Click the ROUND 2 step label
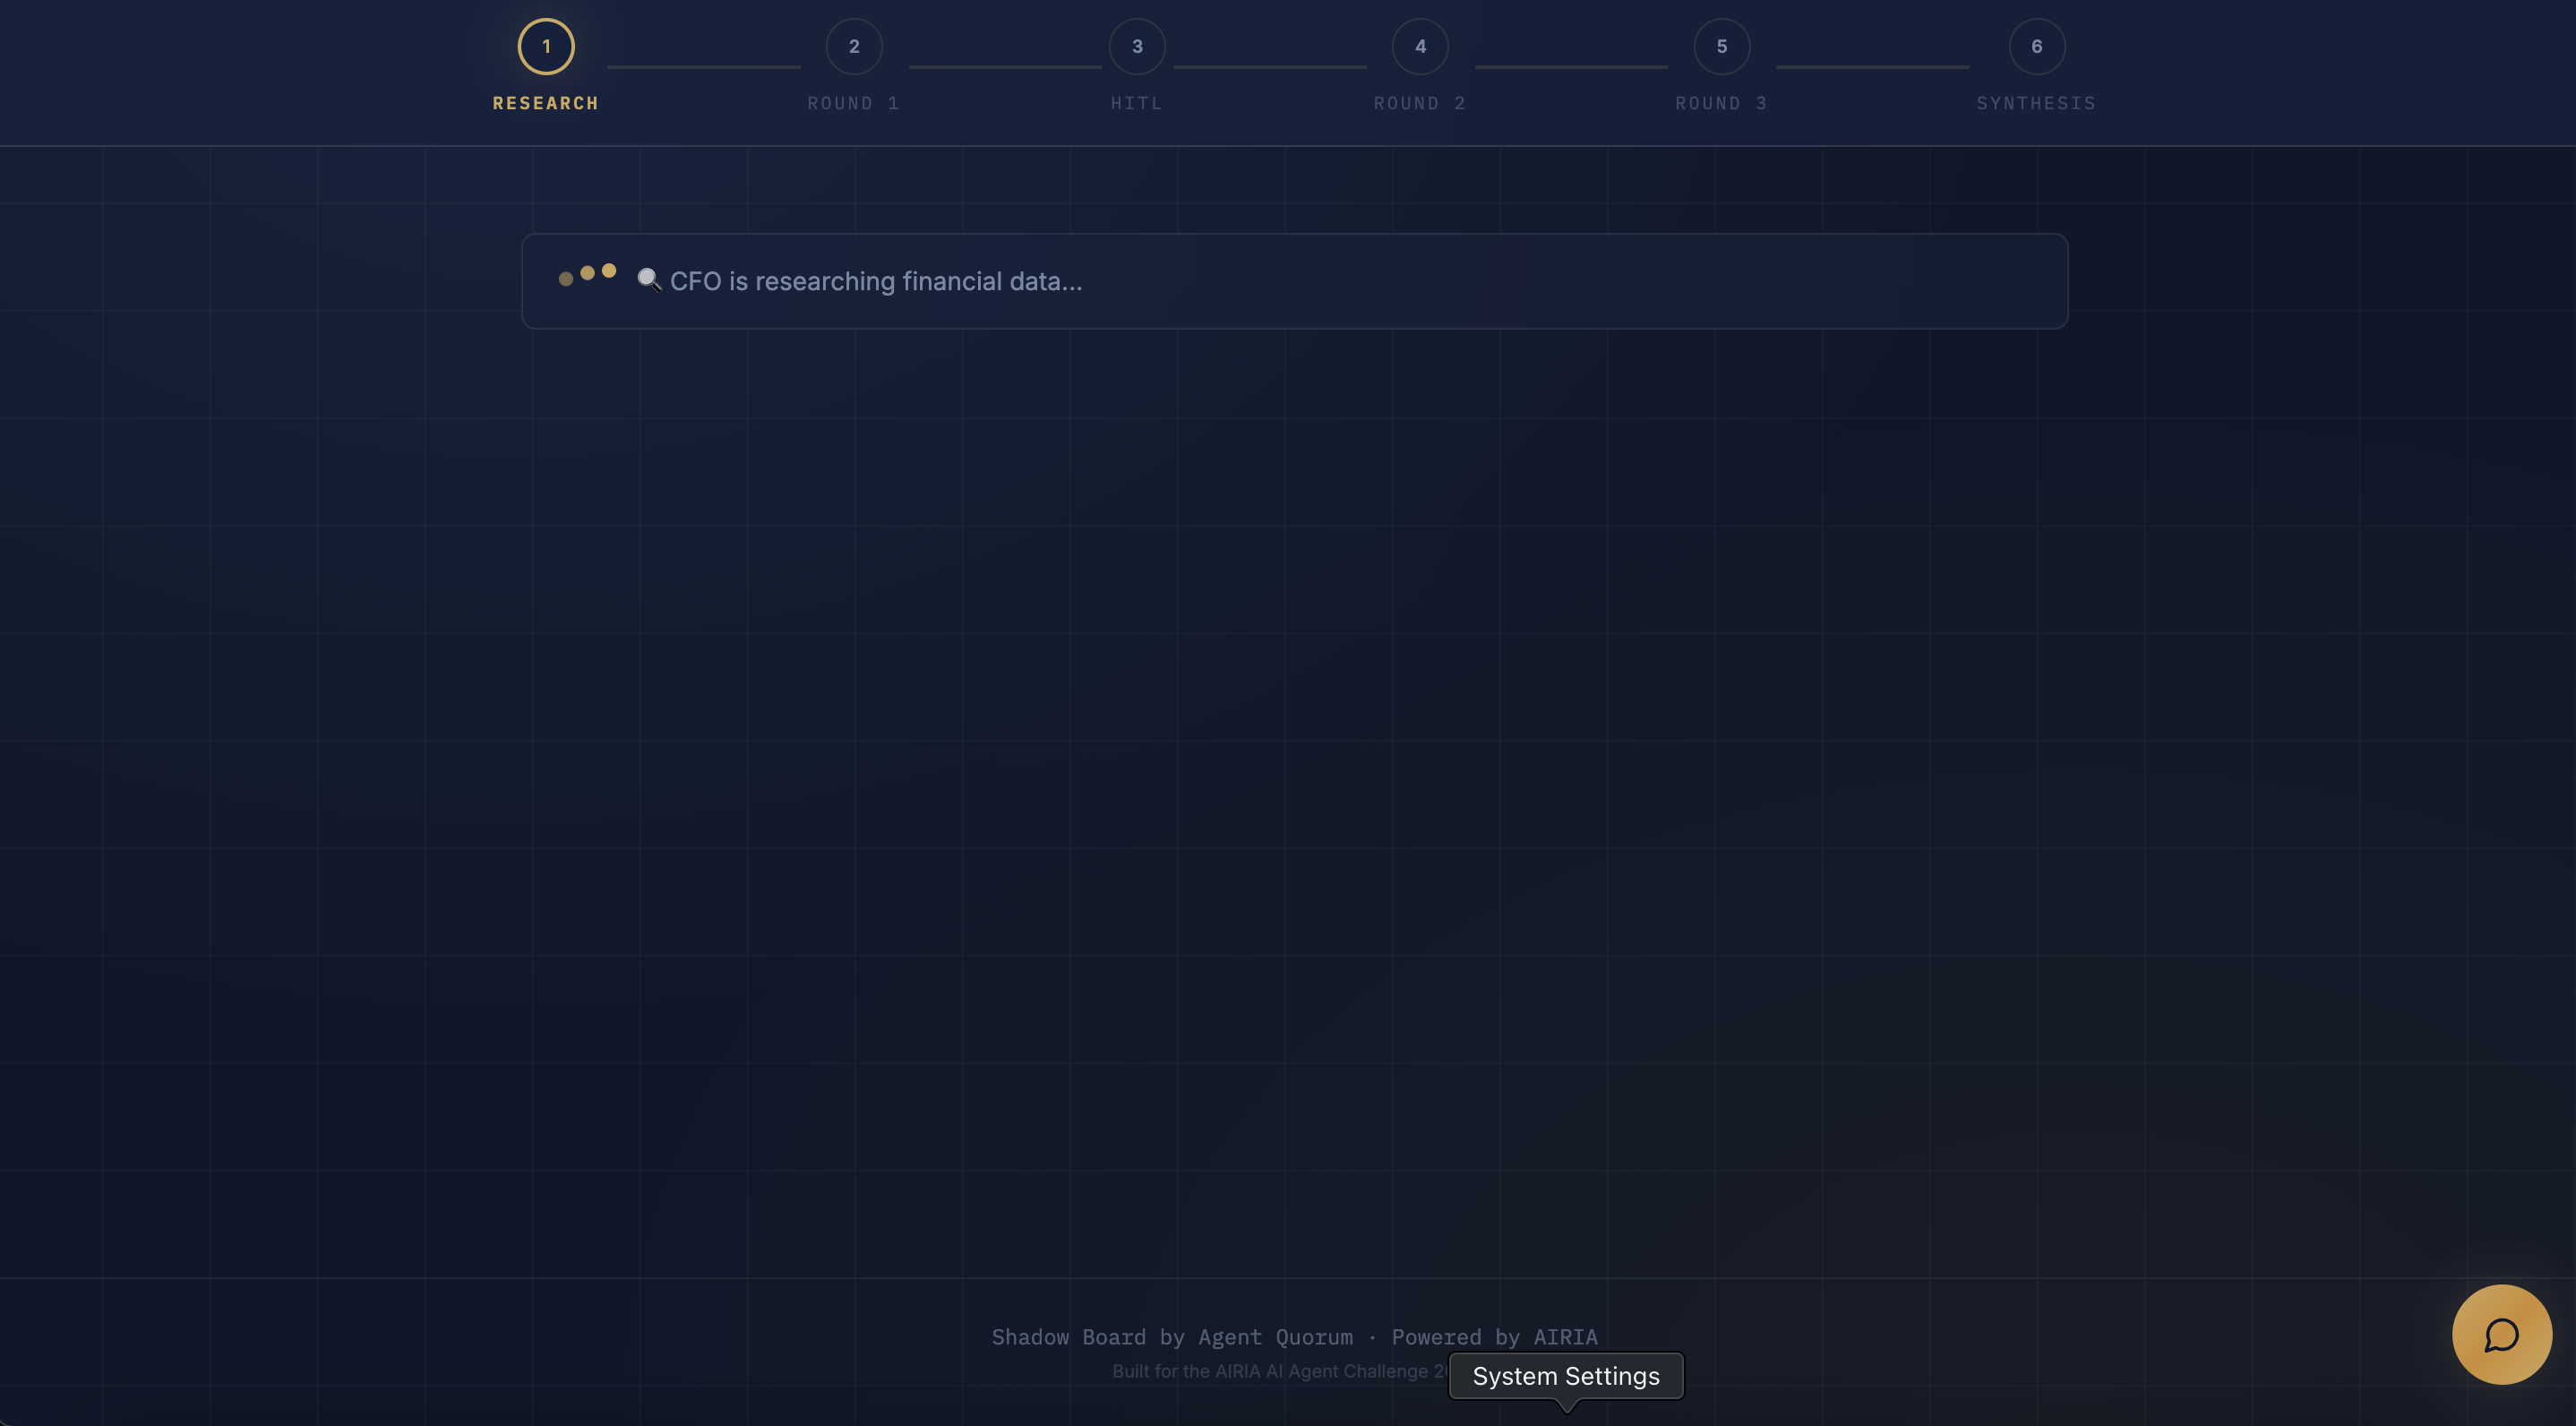This screenshot has width=2576, height=1426. (x=1419, y=104)
